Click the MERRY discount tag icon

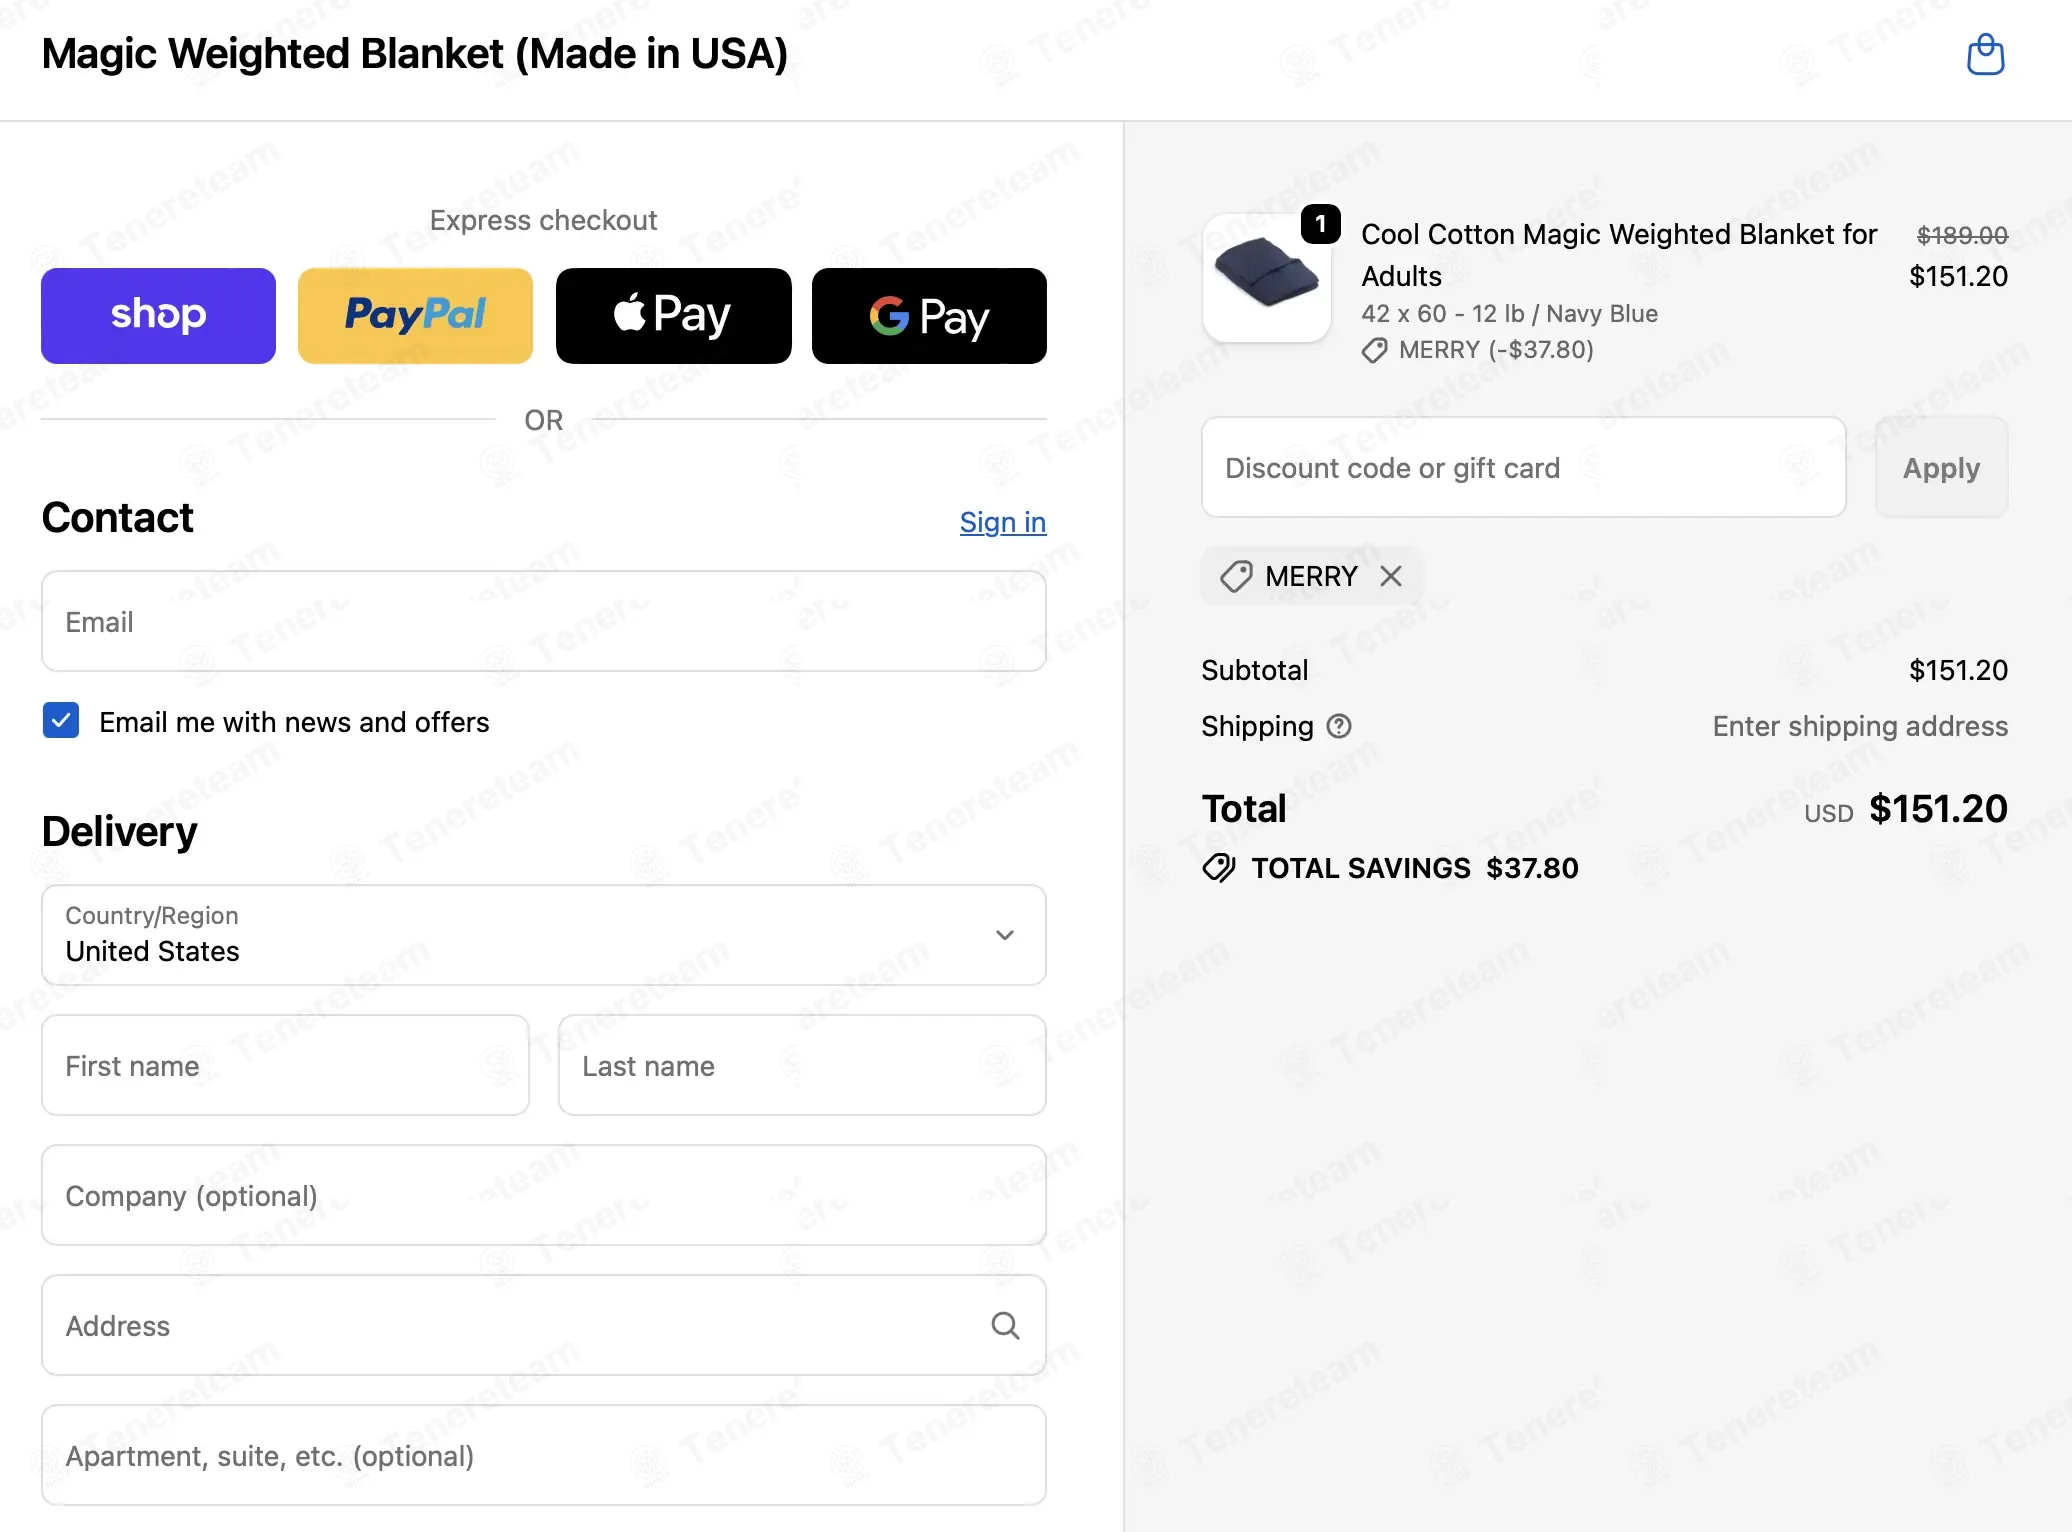1236,576
